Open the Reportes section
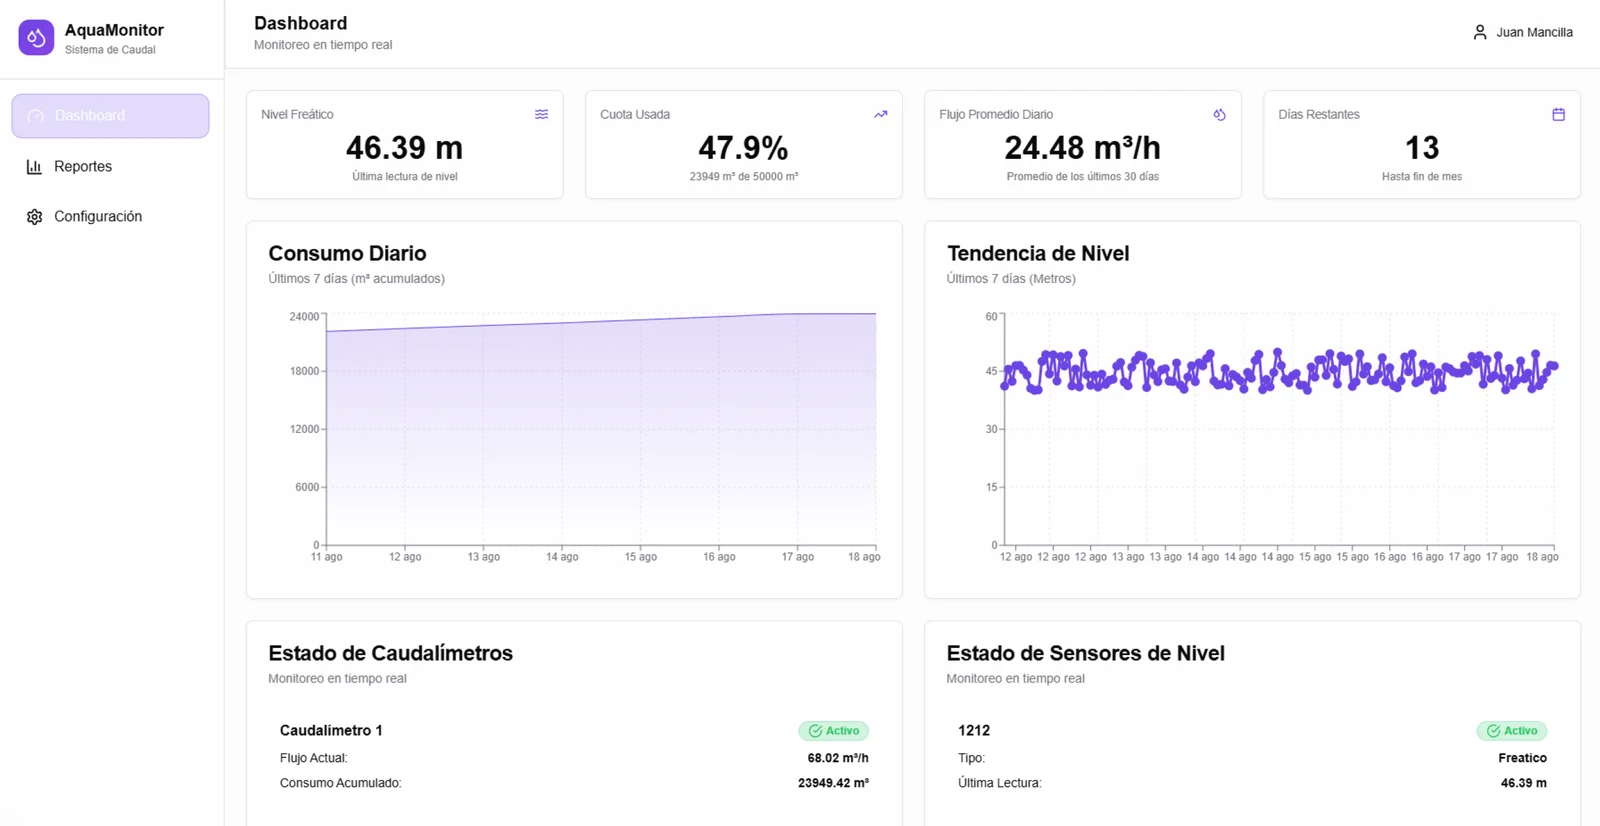 (x=83, y=167)
